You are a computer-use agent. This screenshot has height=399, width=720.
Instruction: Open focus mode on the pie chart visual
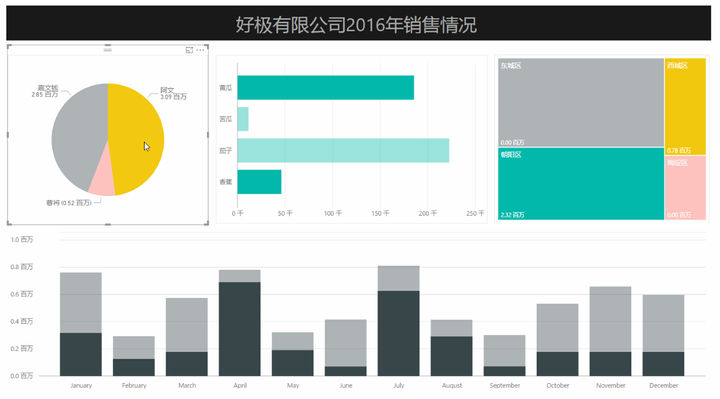(x=189, y=50)
